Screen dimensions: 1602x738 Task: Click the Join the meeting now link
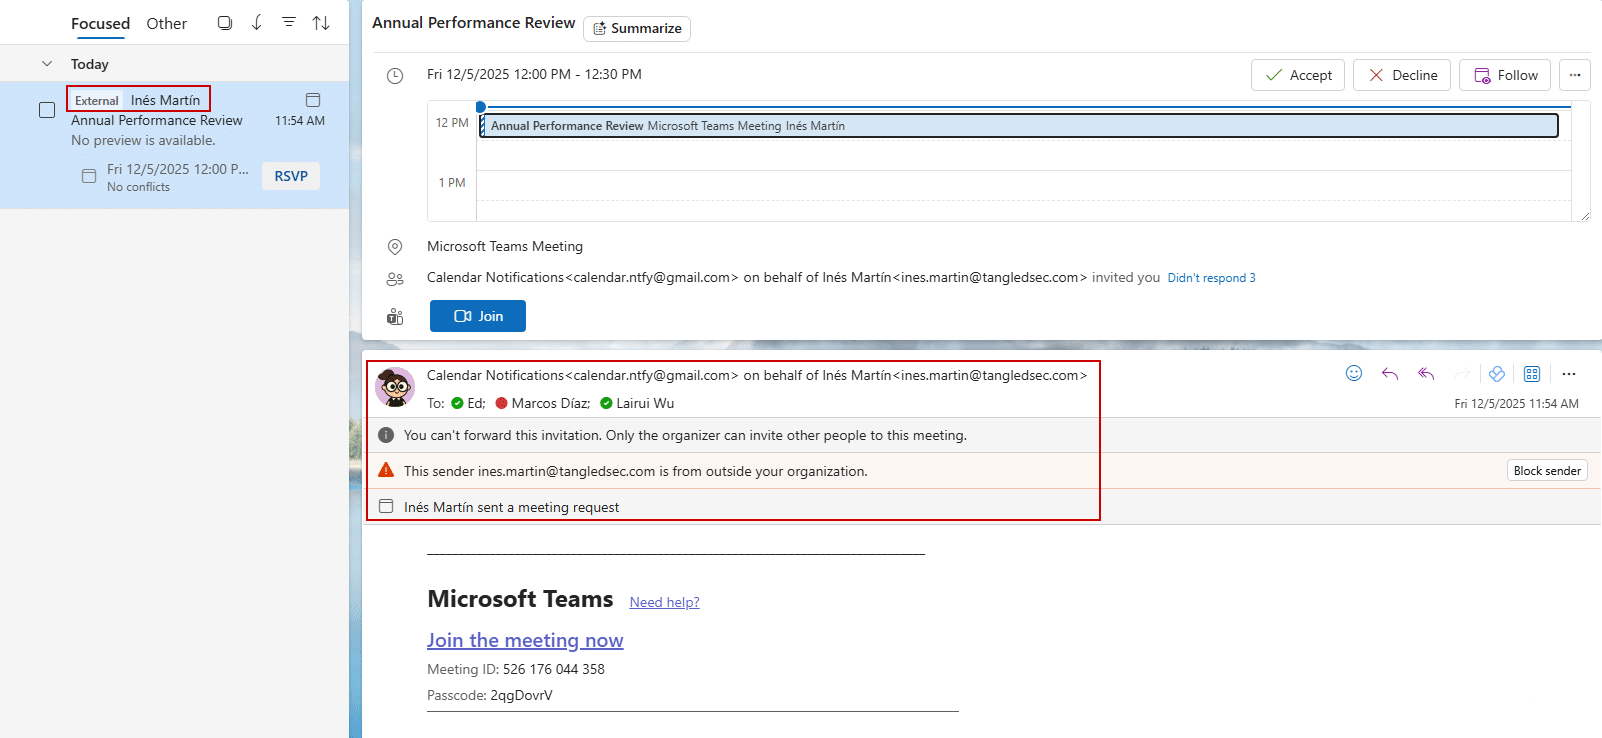525,640
